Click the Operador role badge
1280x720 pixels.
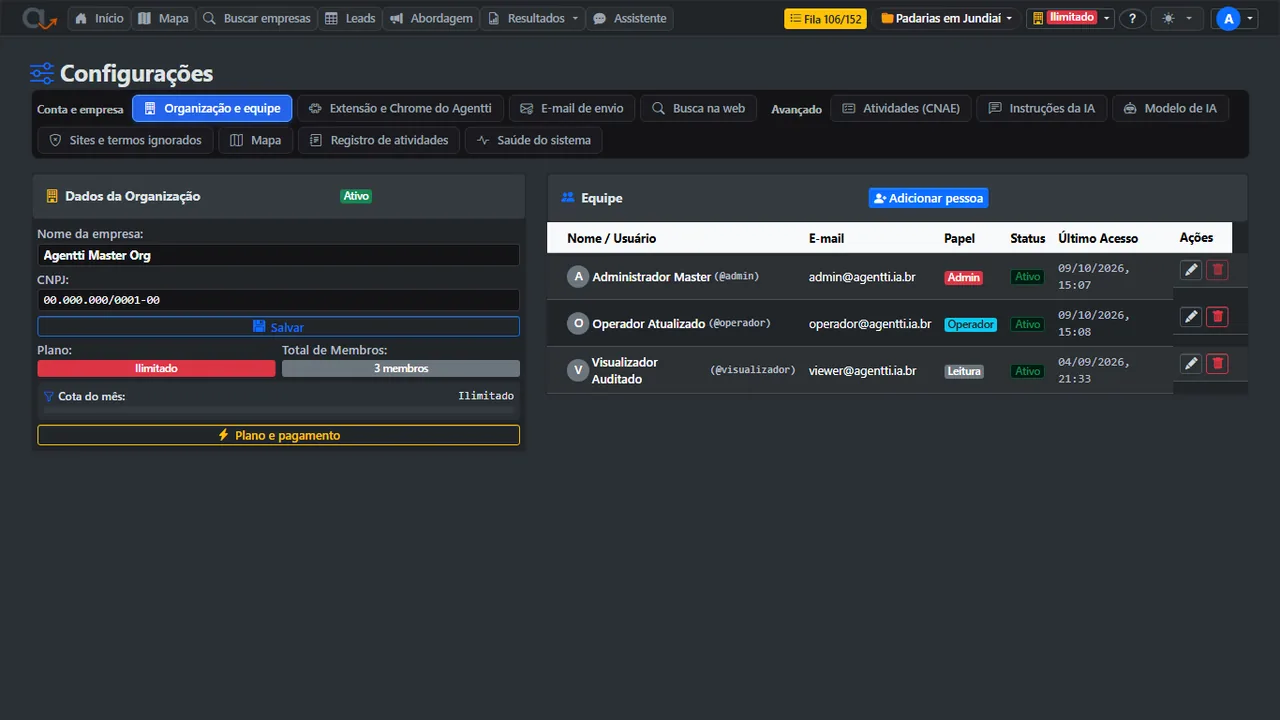(971, 324)
